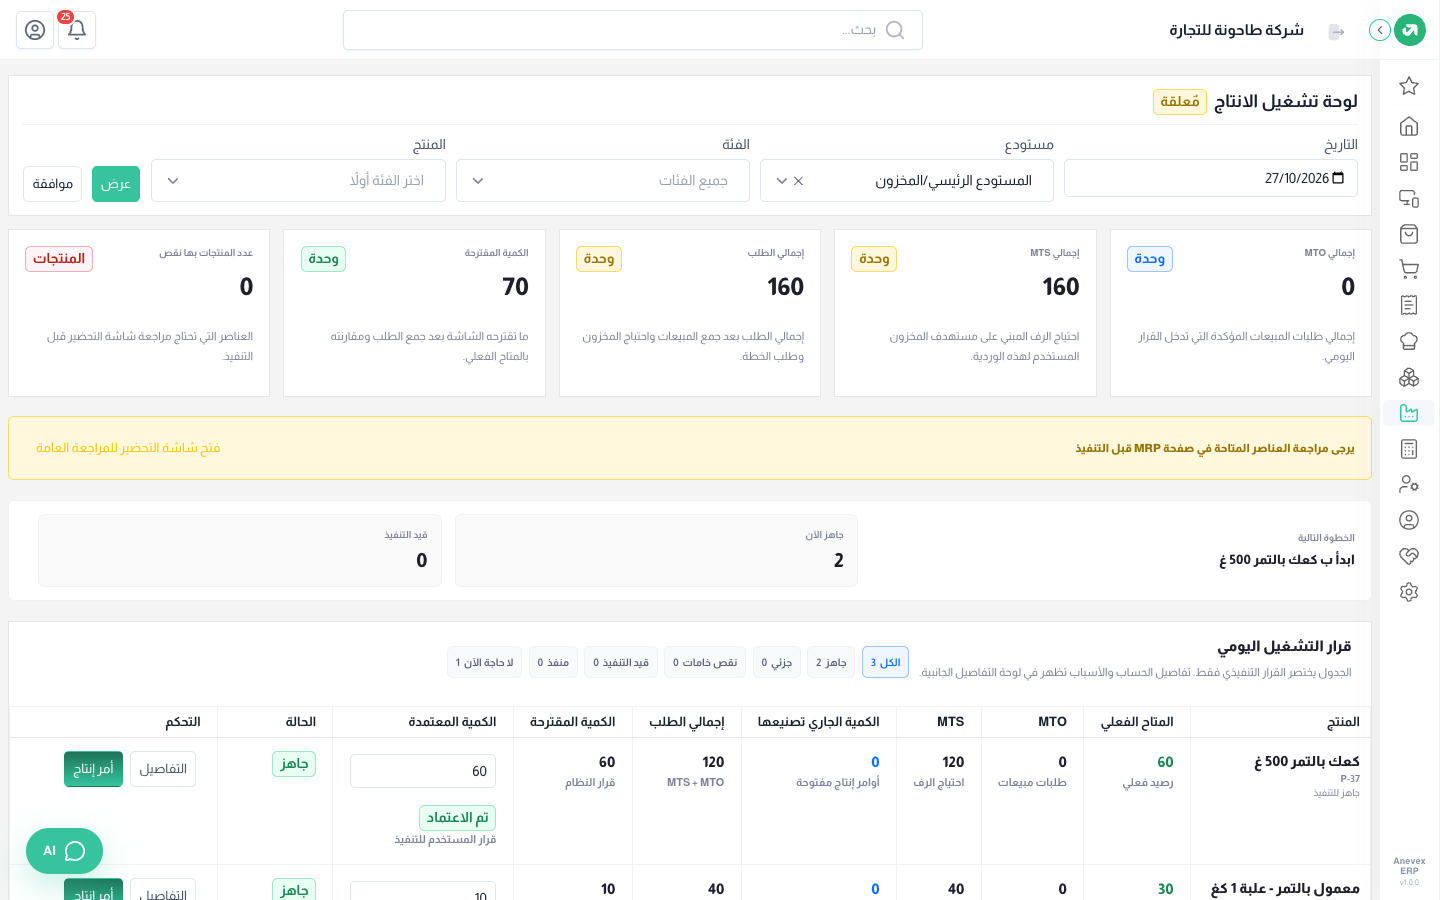Collapse the sidebar with the chevron button

(1380, 30)
